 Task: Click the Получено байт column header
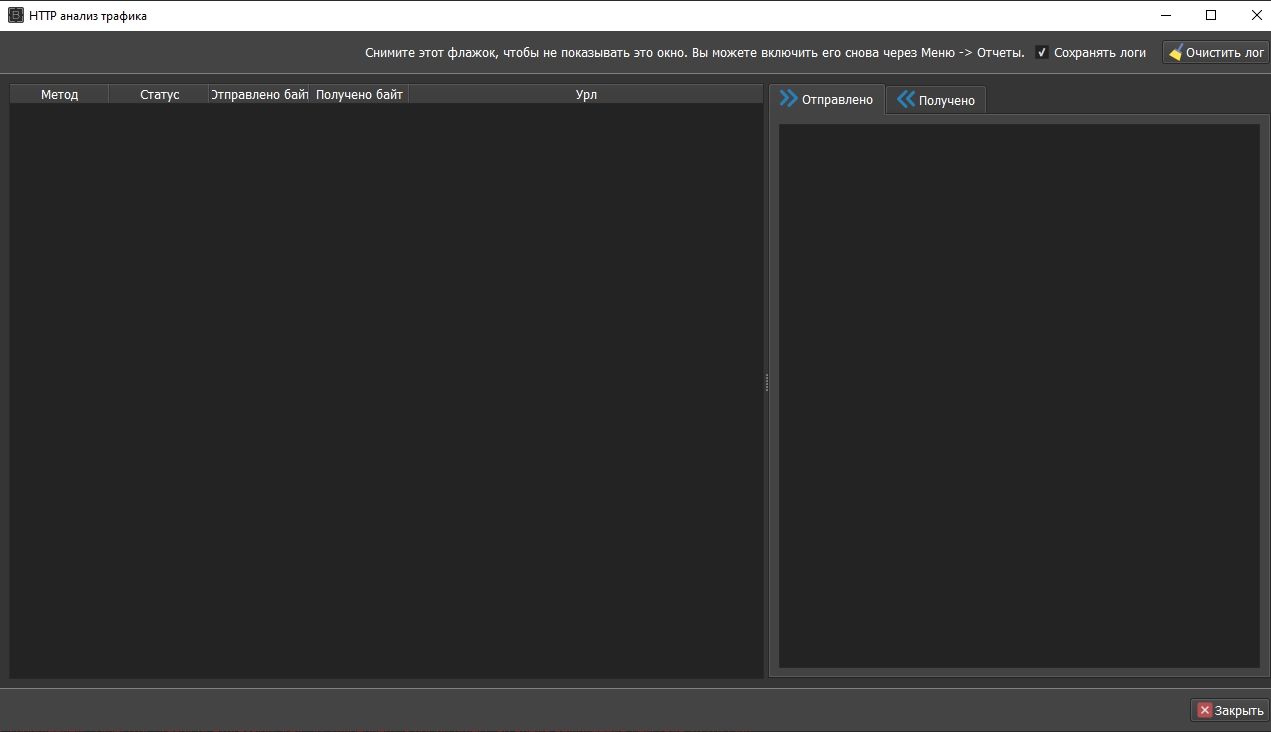tap(359, 94)
